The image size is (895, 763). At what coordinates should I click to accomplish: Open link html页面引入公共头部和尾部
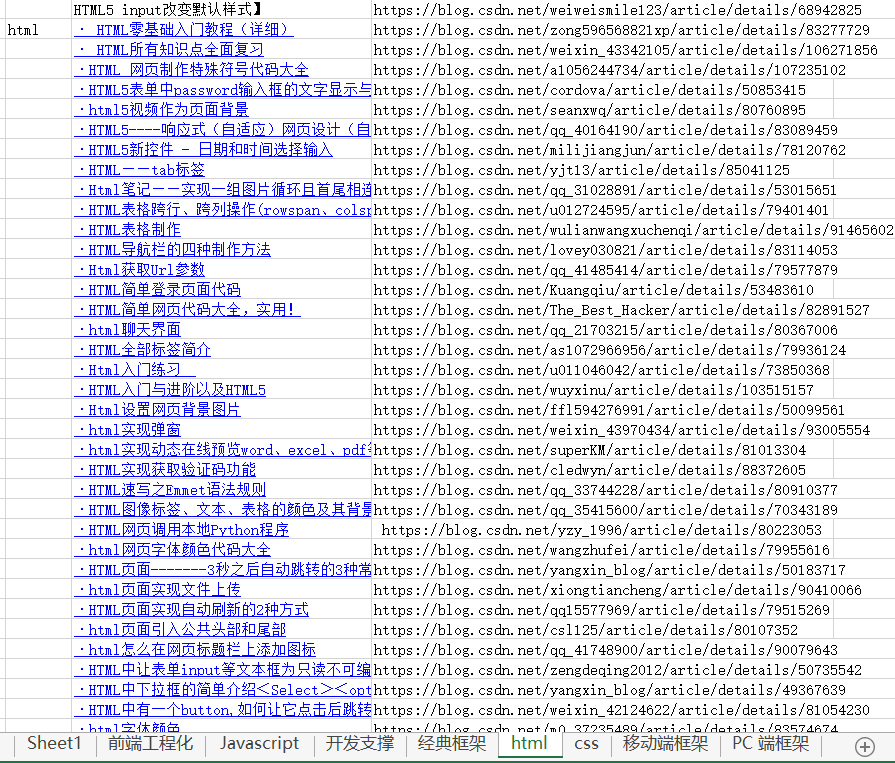click(180, 629)
